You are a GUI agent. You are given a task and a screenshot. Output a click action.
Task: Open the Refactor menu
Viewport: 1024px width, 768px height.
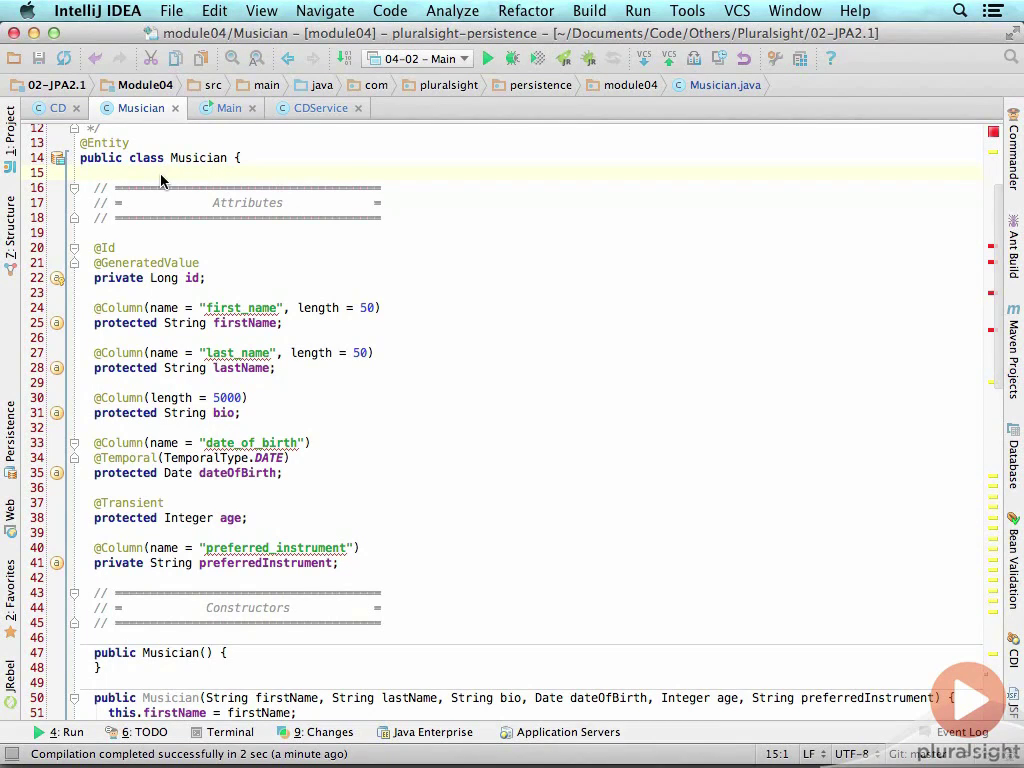click(x=525, y=11)
